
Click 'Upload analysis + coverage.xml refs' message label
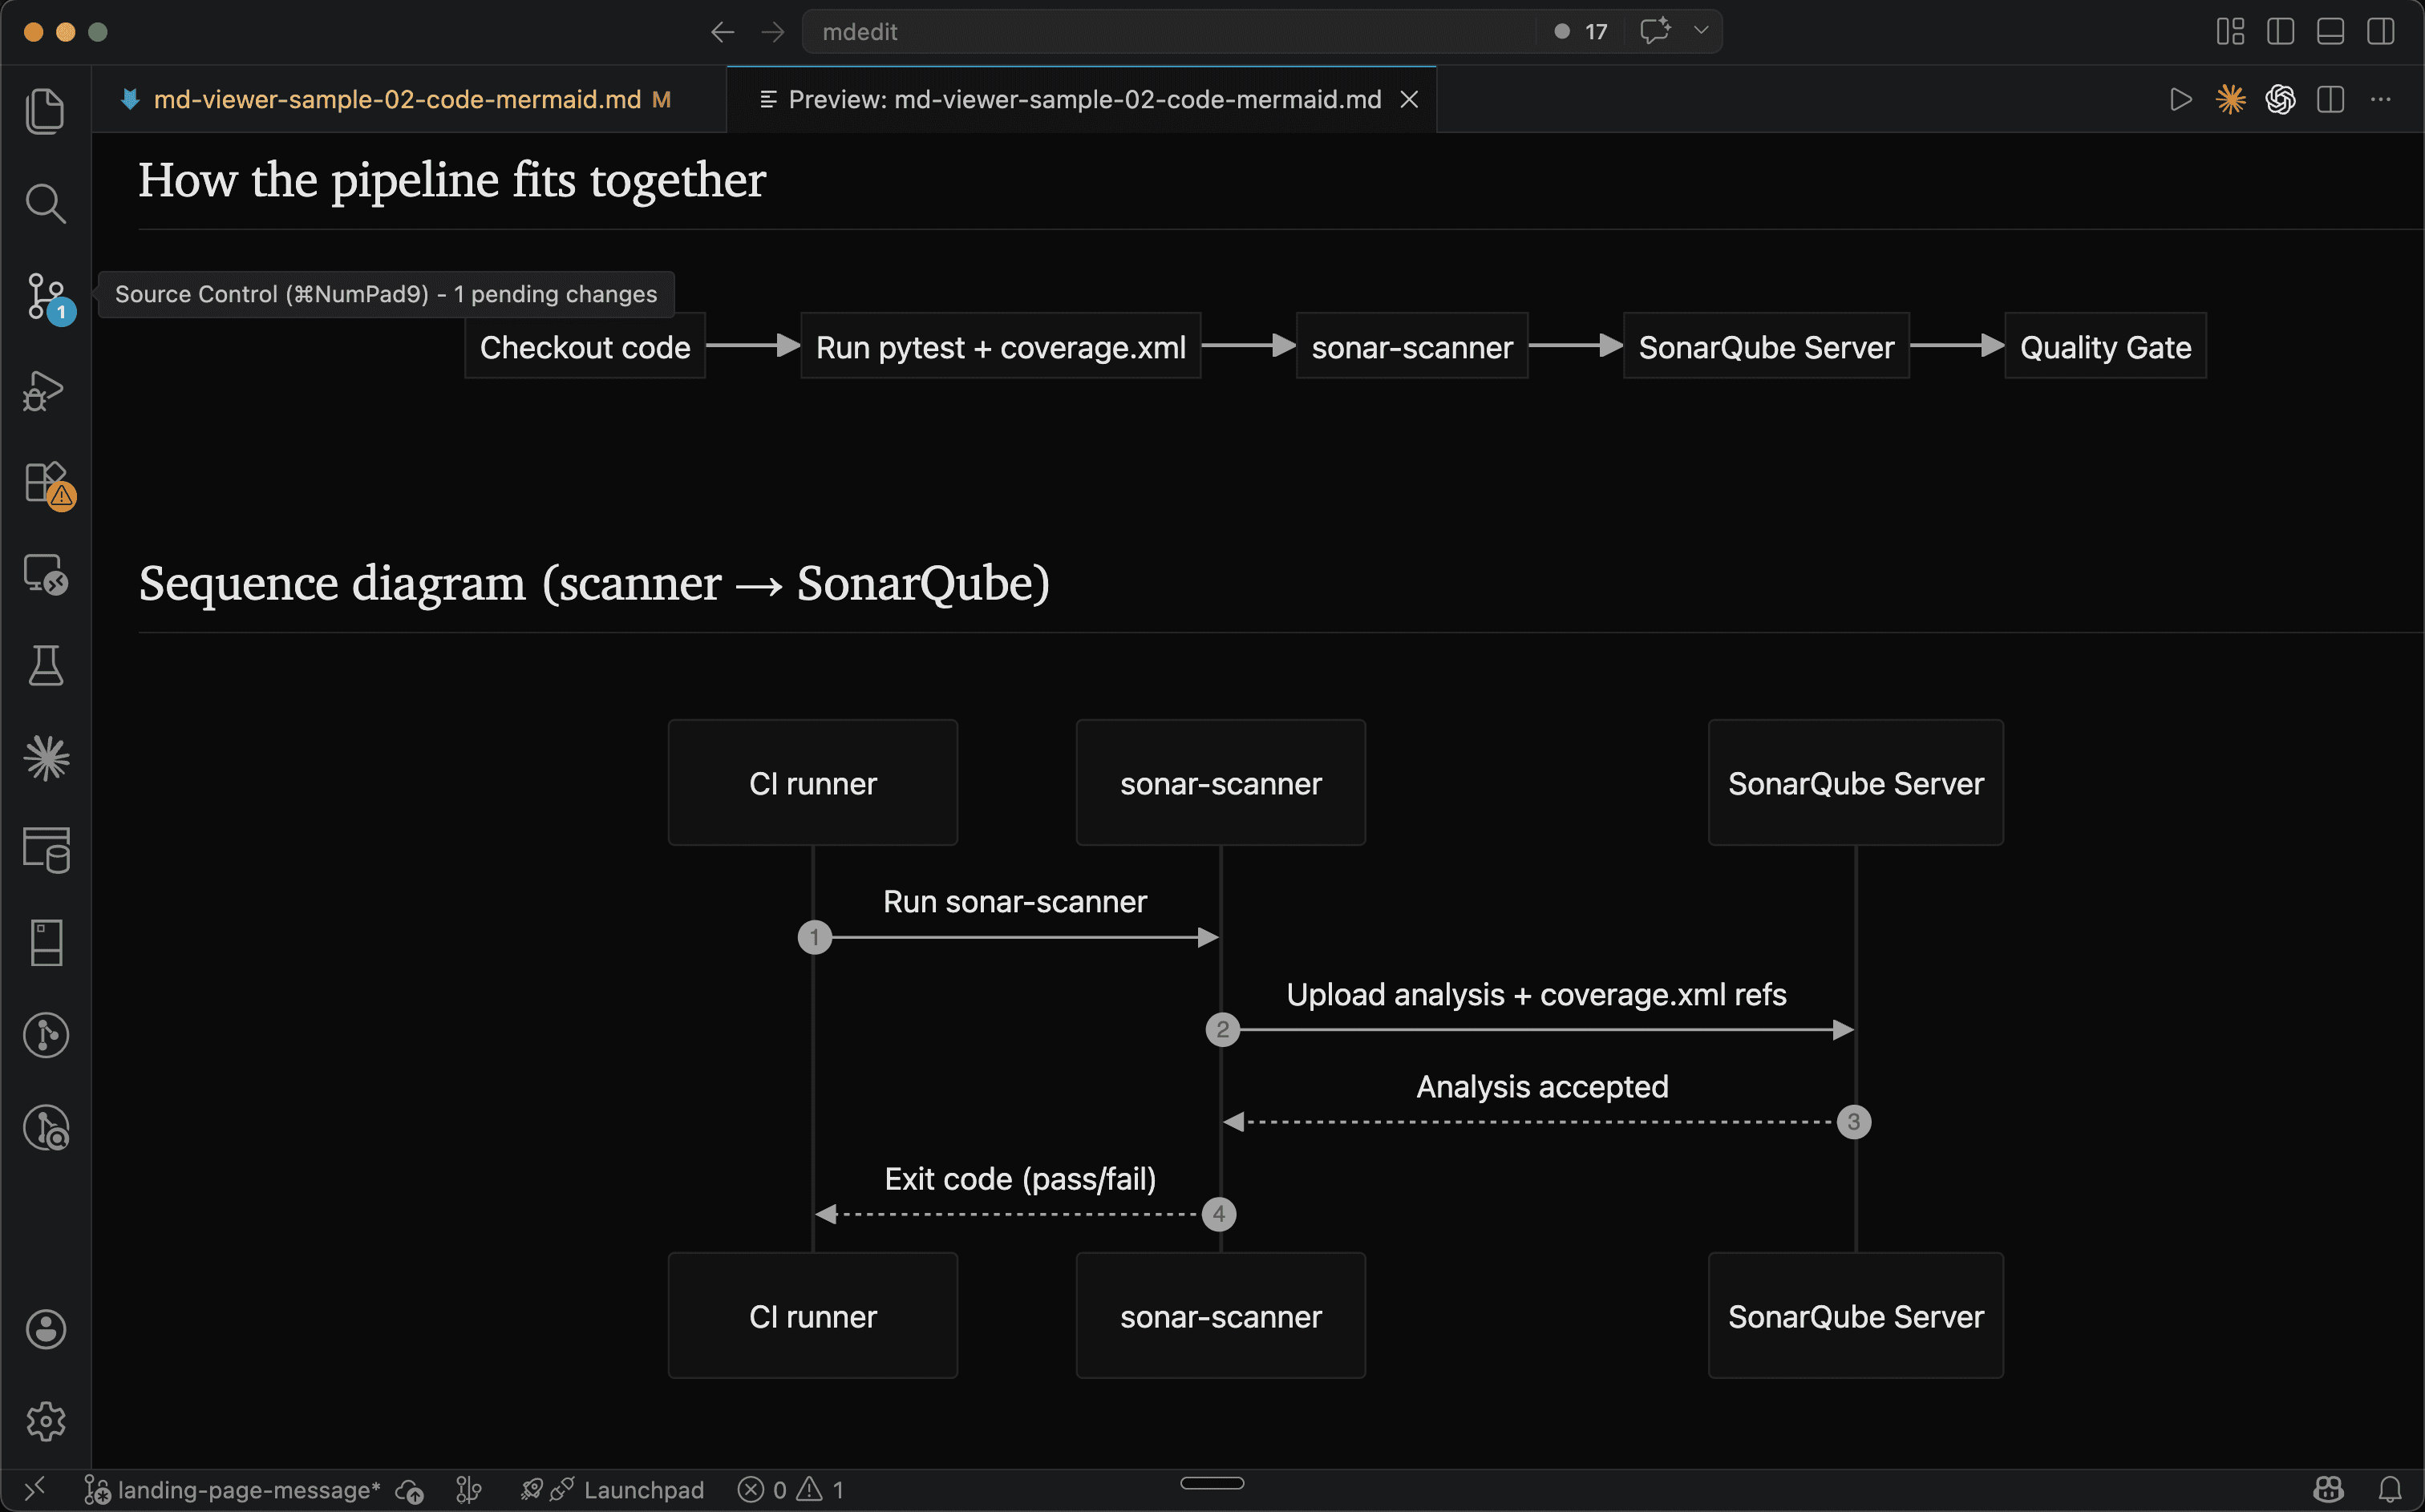pyautogui.click(x=1536, y=994)
